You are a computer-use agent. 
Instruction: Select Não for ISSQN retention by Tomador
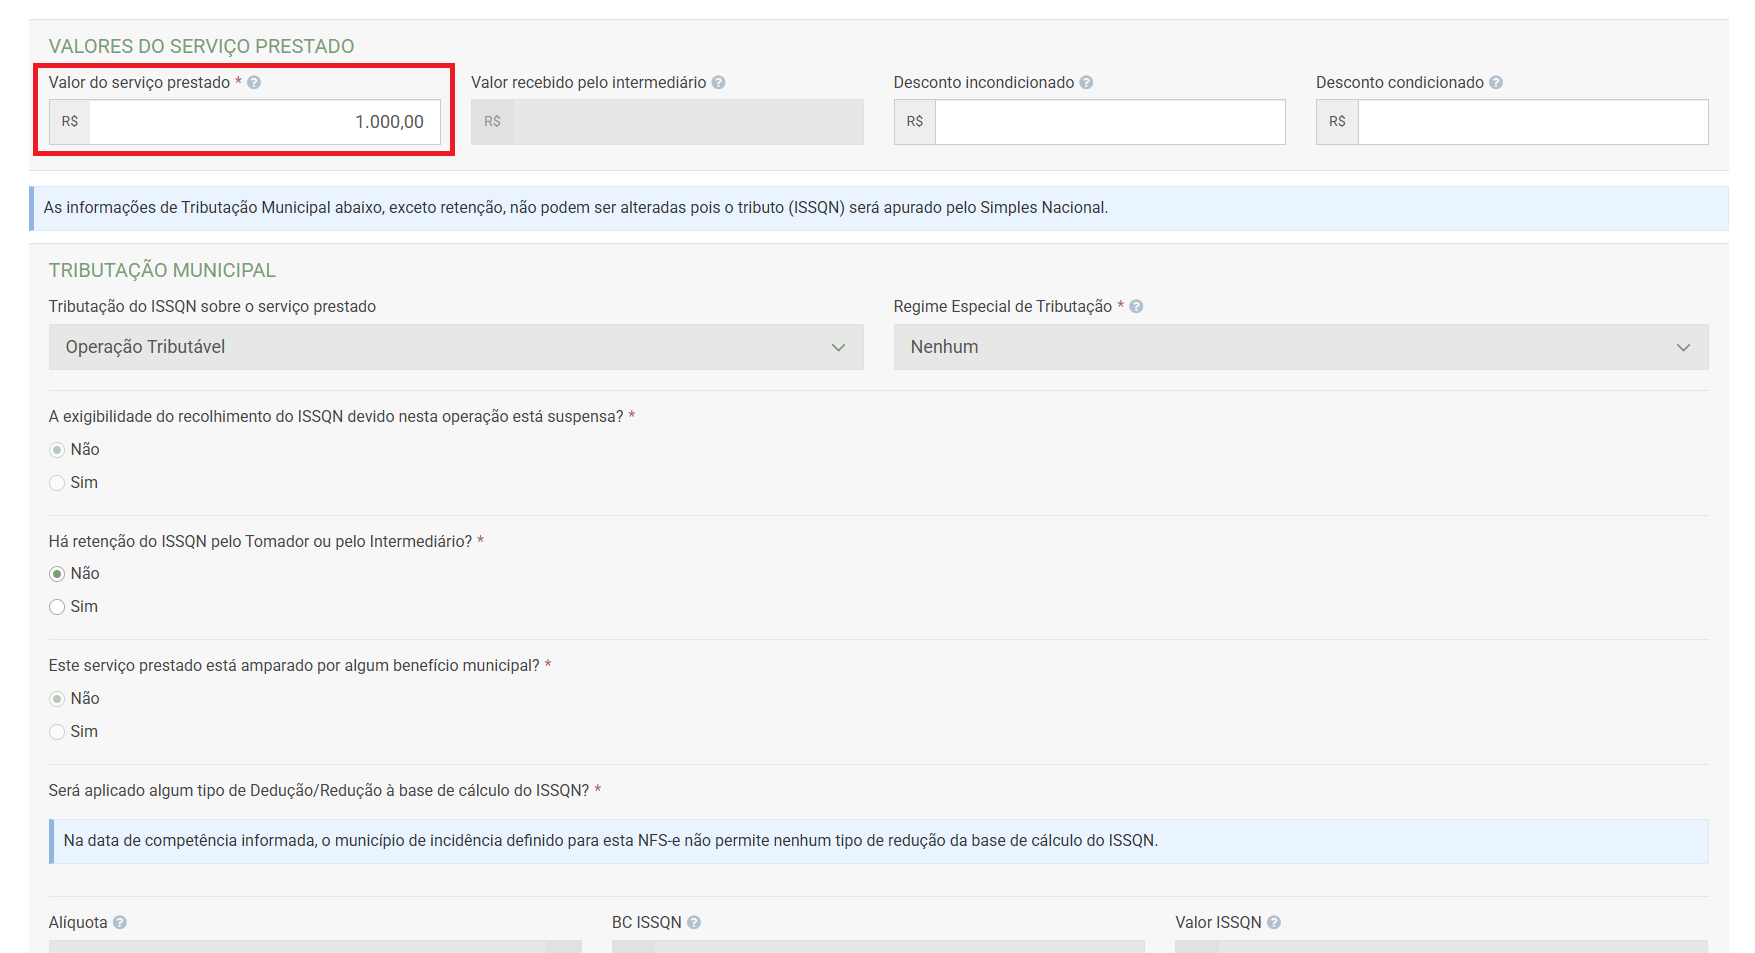tap(57, 574)
